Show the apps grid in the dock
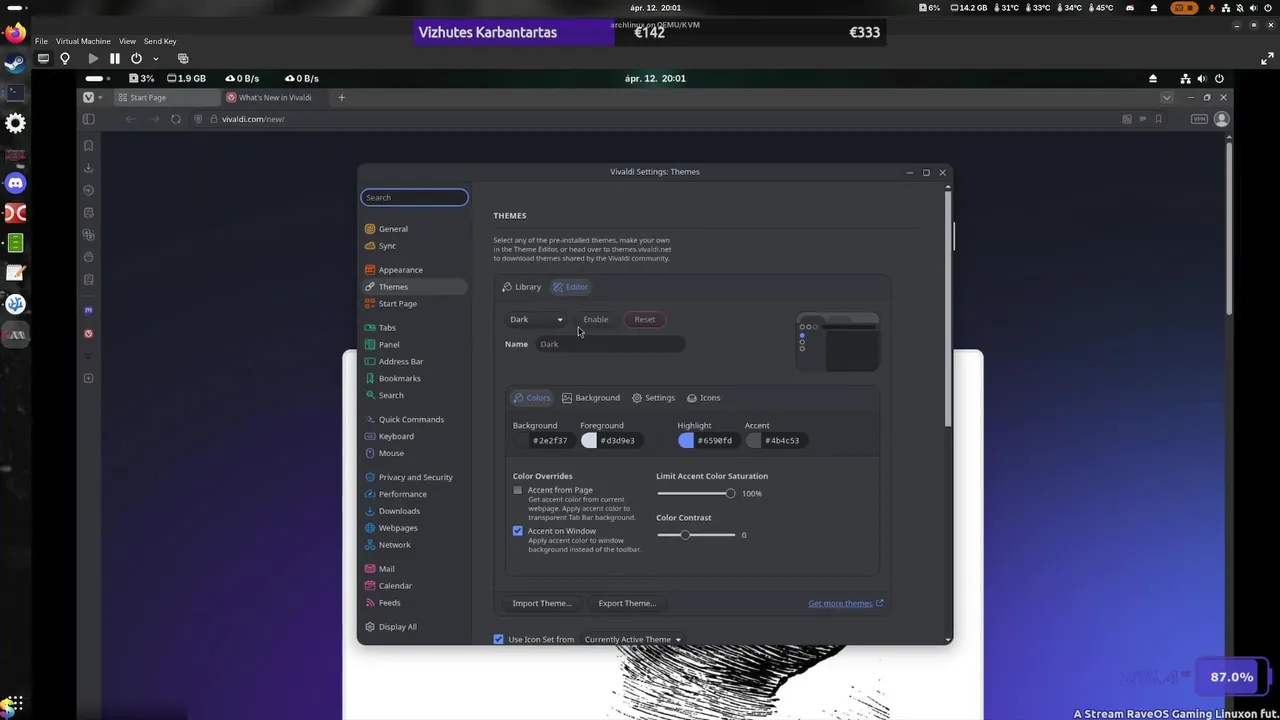 [x=15, y=704]
